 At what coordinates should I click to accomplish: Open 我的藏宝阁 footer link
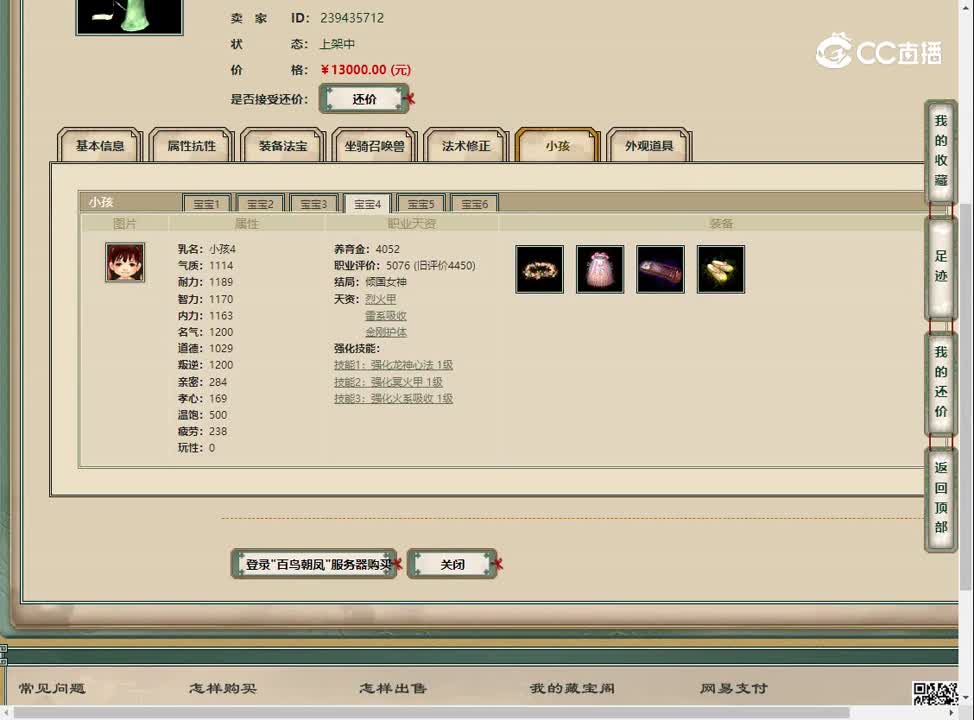tap(572, 688)
